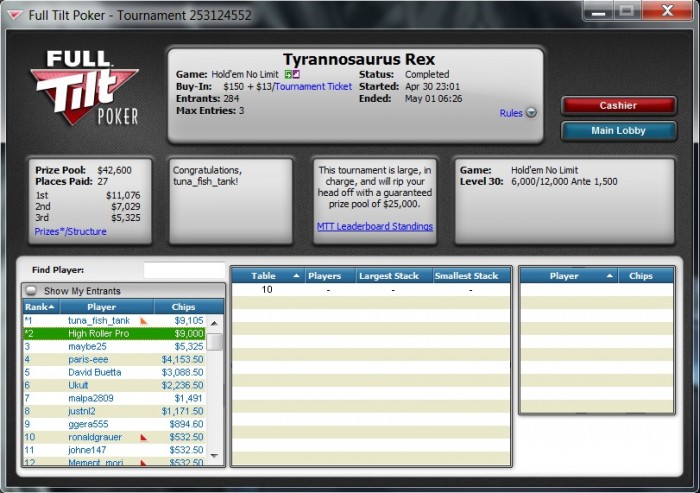This screenshot has height=493, width=700.
Task: Select player malpa2809
Action: 114,398
